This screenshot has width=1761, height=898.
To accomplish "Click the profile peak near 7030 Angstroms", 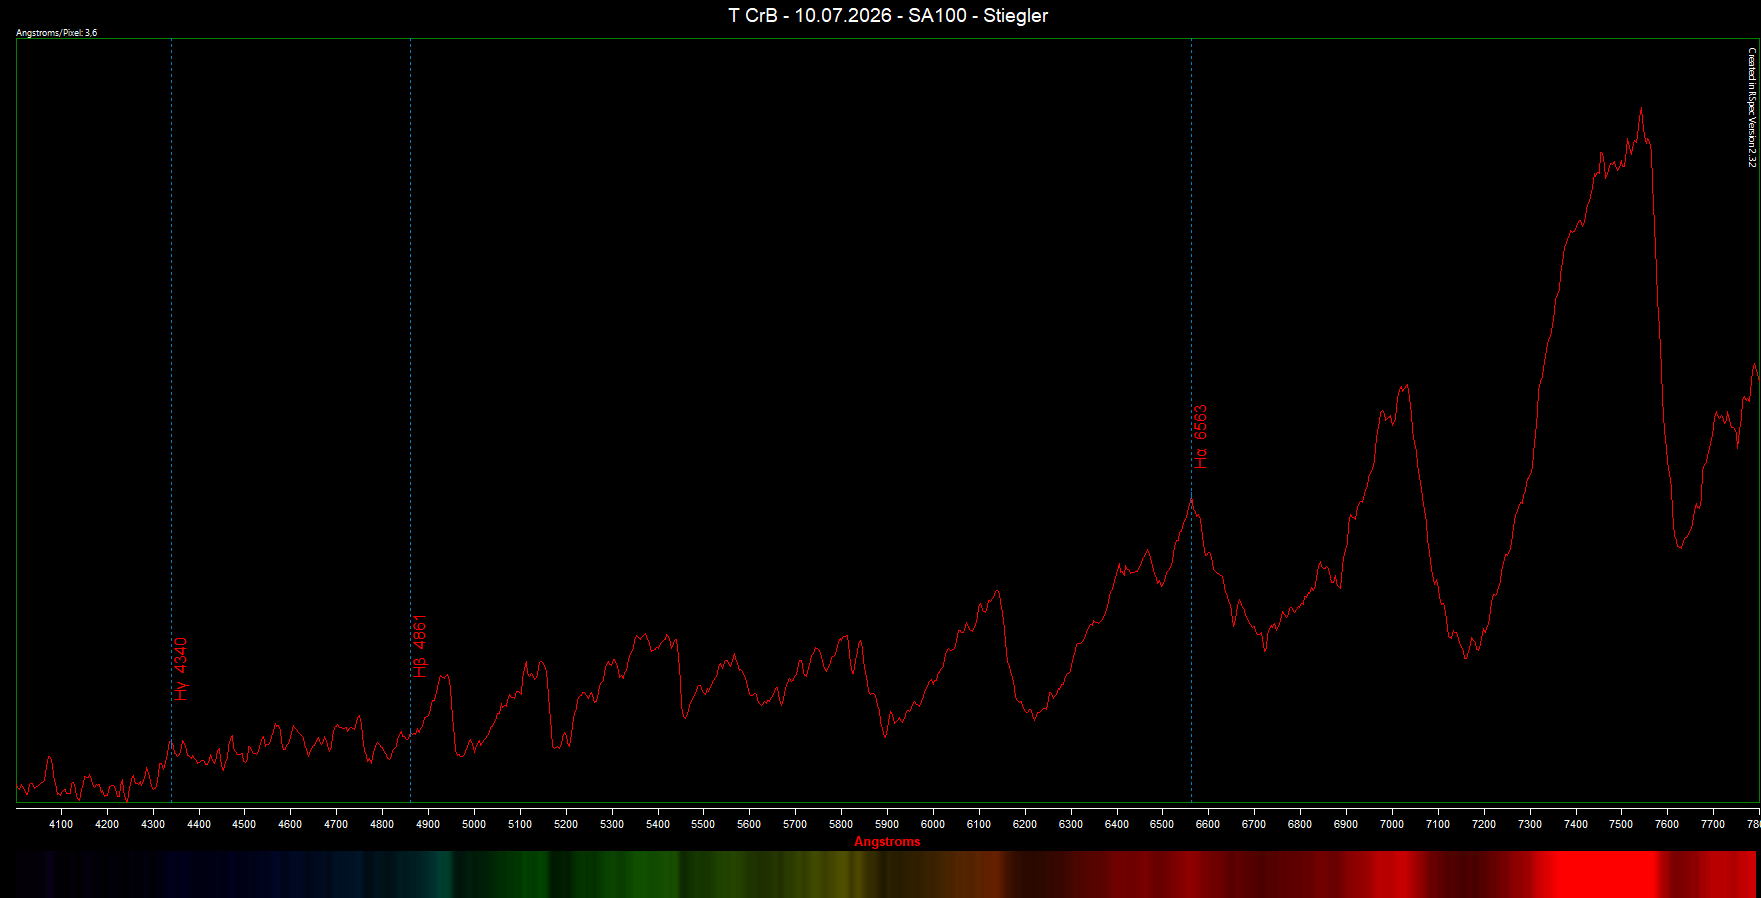I will [1406, 387].
